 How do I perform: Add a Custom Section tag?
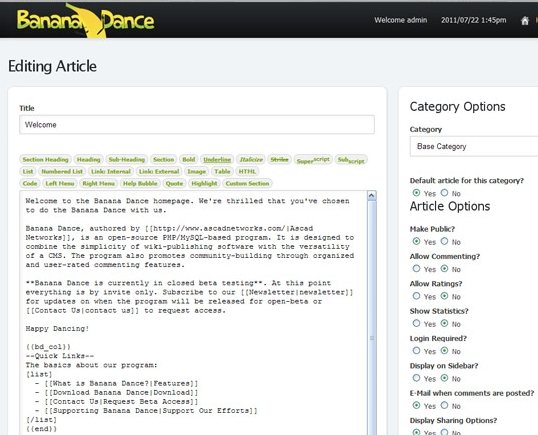(247, 184)
